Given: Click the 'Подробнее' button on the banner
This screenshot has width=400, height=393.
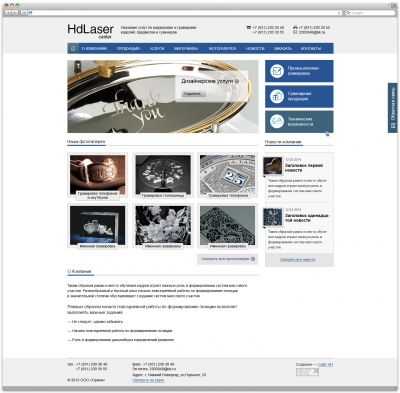Looking at the screenshot, I should coord(193,94).
